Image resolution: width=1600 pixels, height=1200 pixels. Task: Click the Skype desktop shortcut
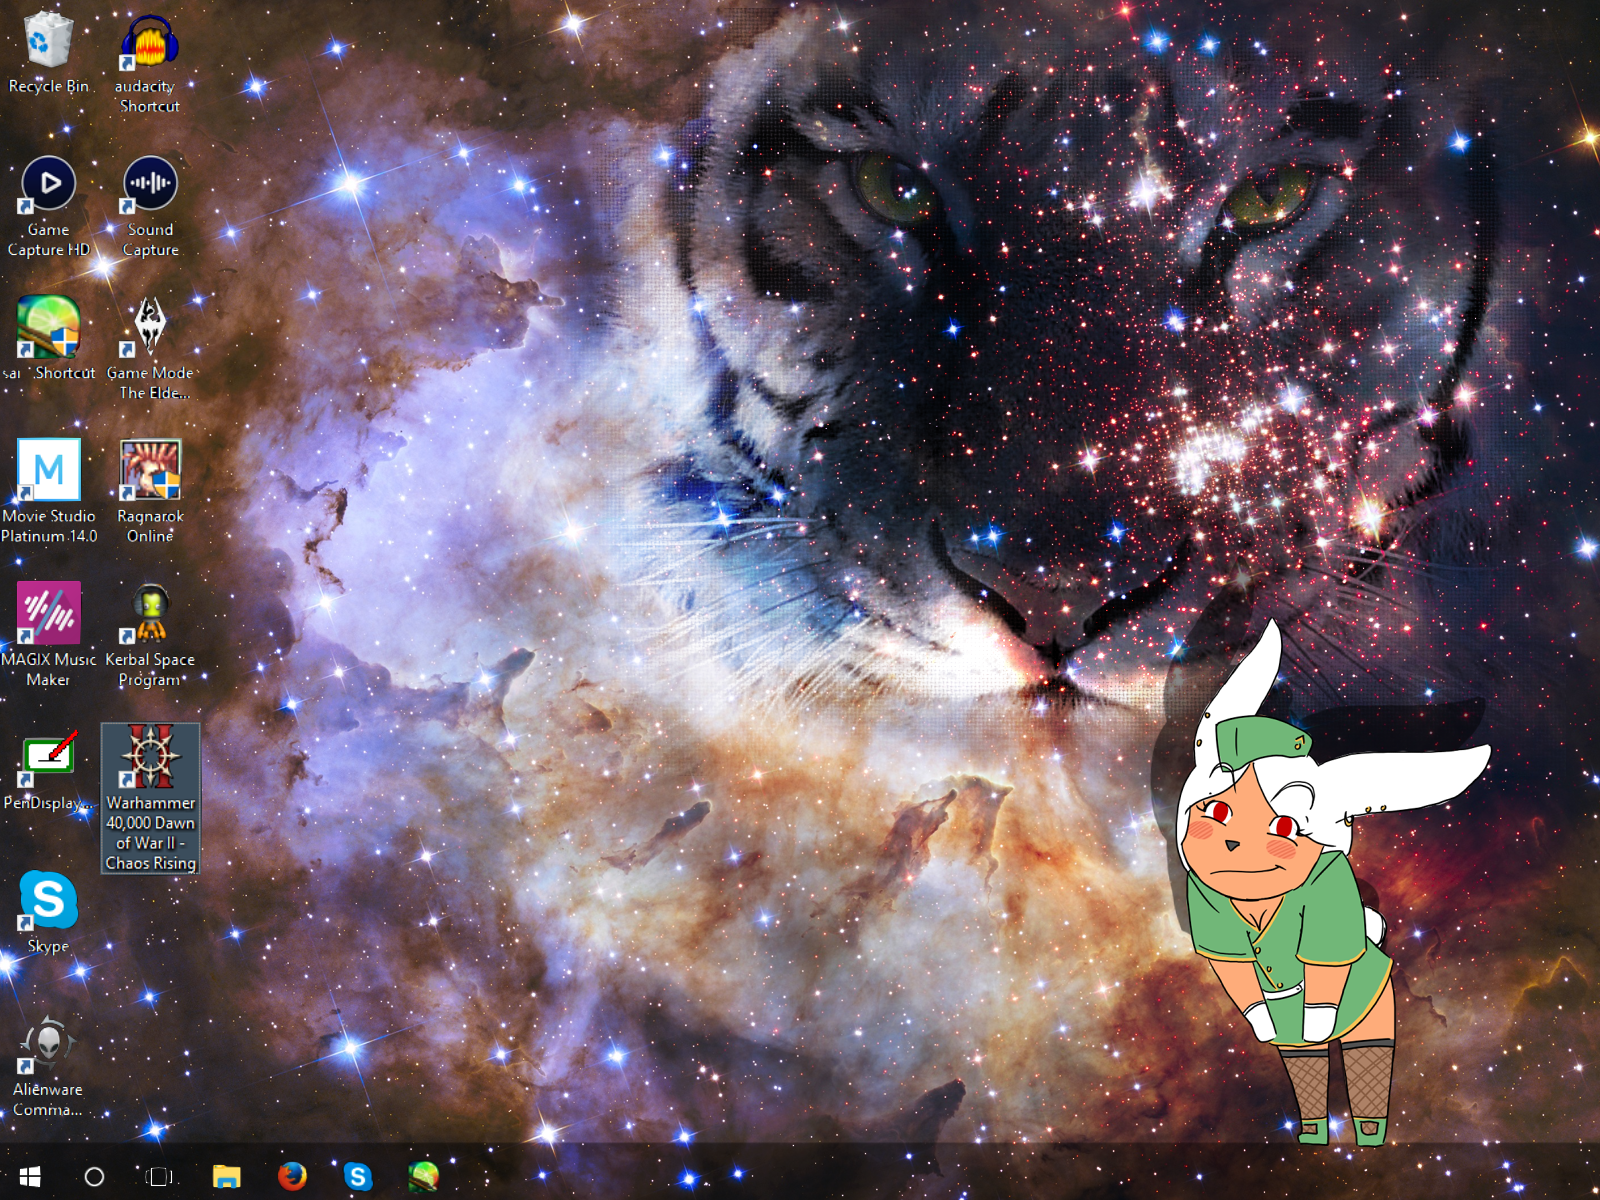point(48,900)
